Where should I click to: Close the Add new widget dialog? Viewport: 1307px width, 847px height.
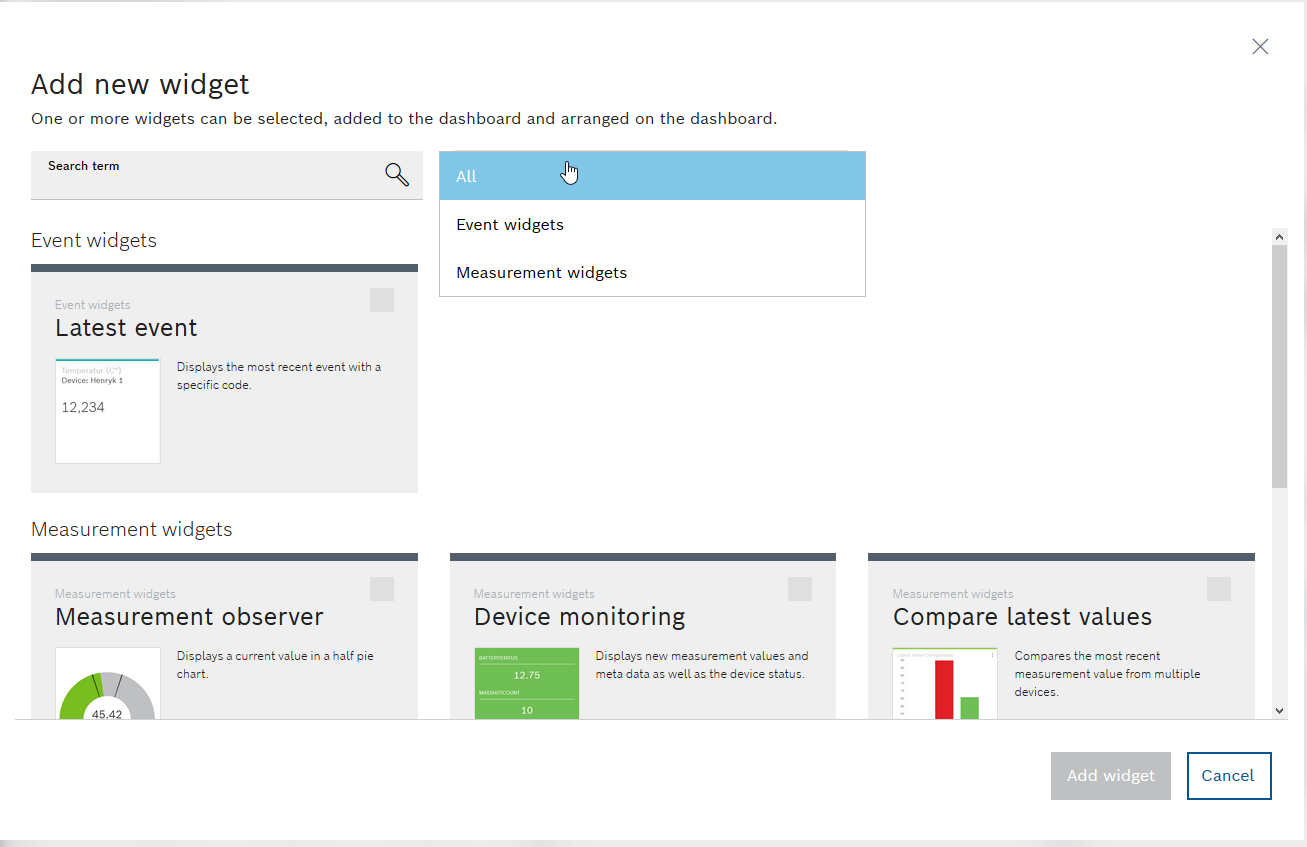tap(1259, 46)
